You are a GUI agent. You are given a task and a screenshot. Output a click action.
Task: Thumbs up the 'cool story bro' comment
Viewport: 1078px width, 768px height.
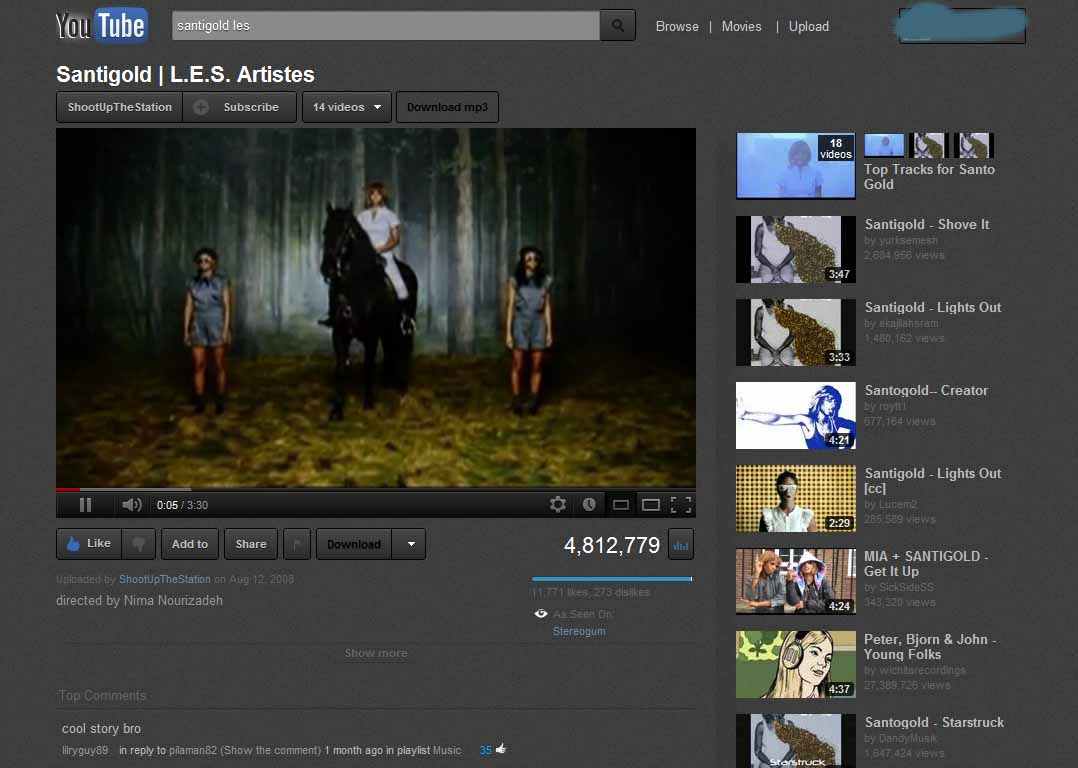click(501, 749)
